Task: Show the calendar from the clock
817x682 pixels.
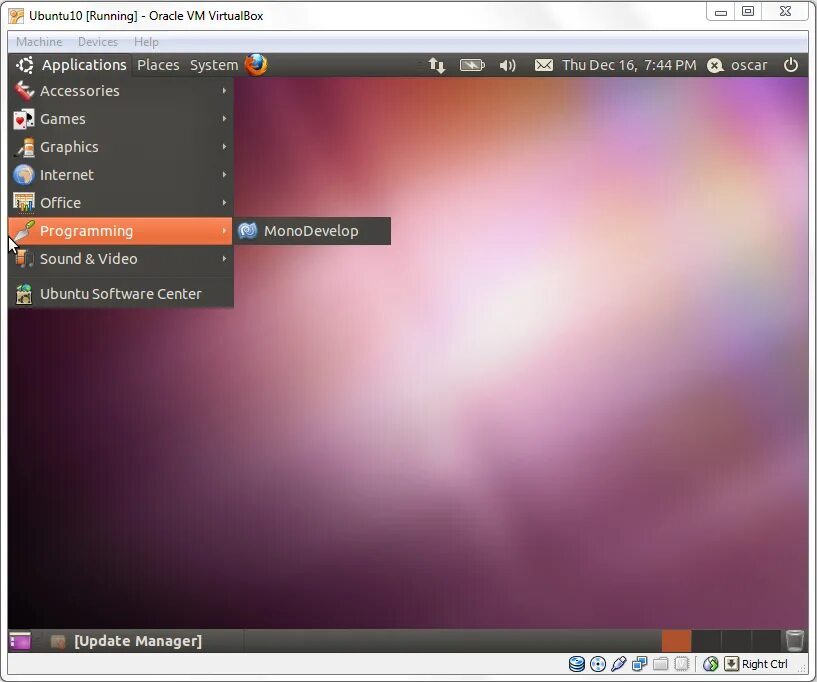Action: (629, 65)
